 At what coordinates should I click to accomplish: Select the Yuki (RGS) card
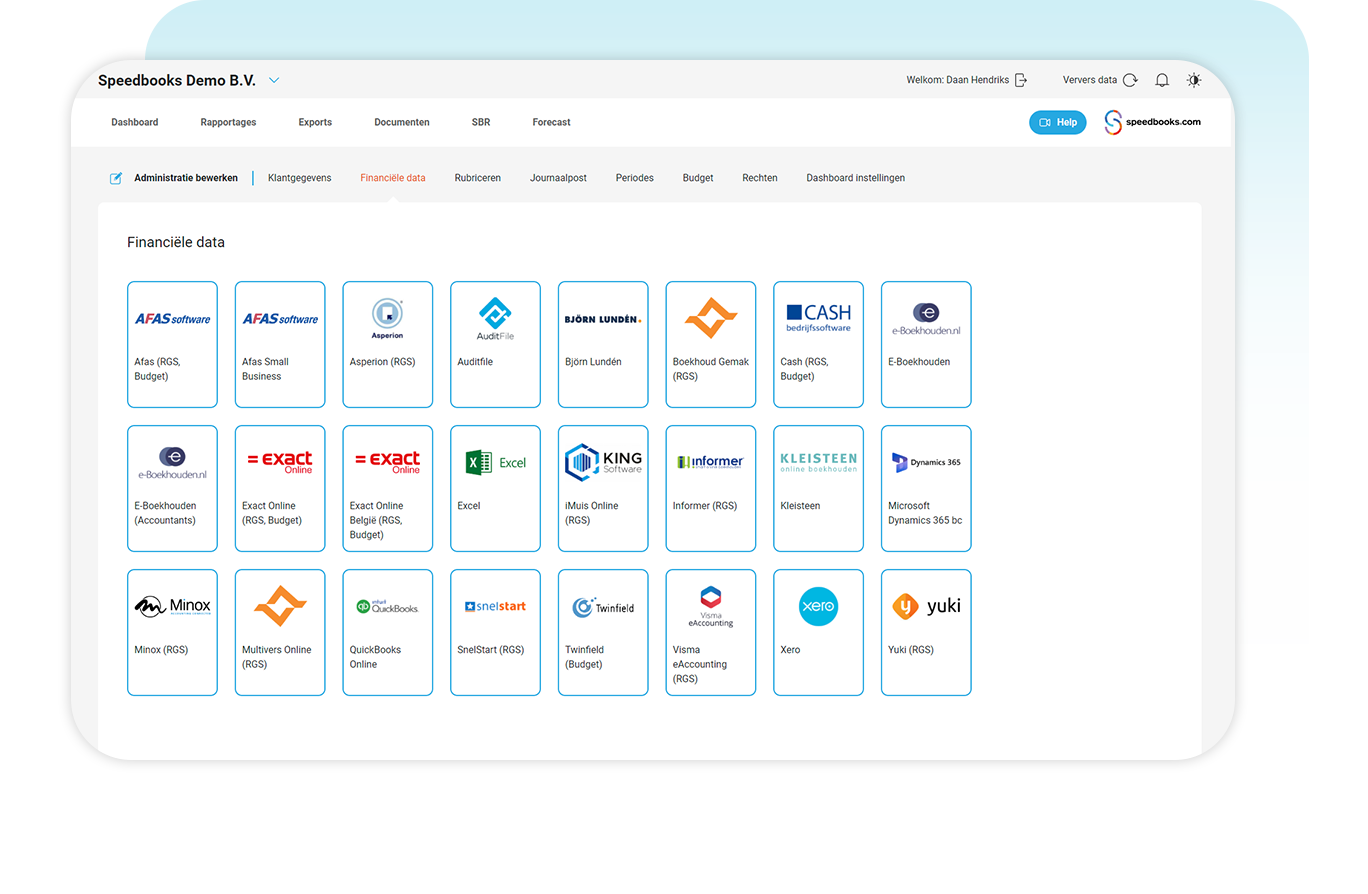926,632
